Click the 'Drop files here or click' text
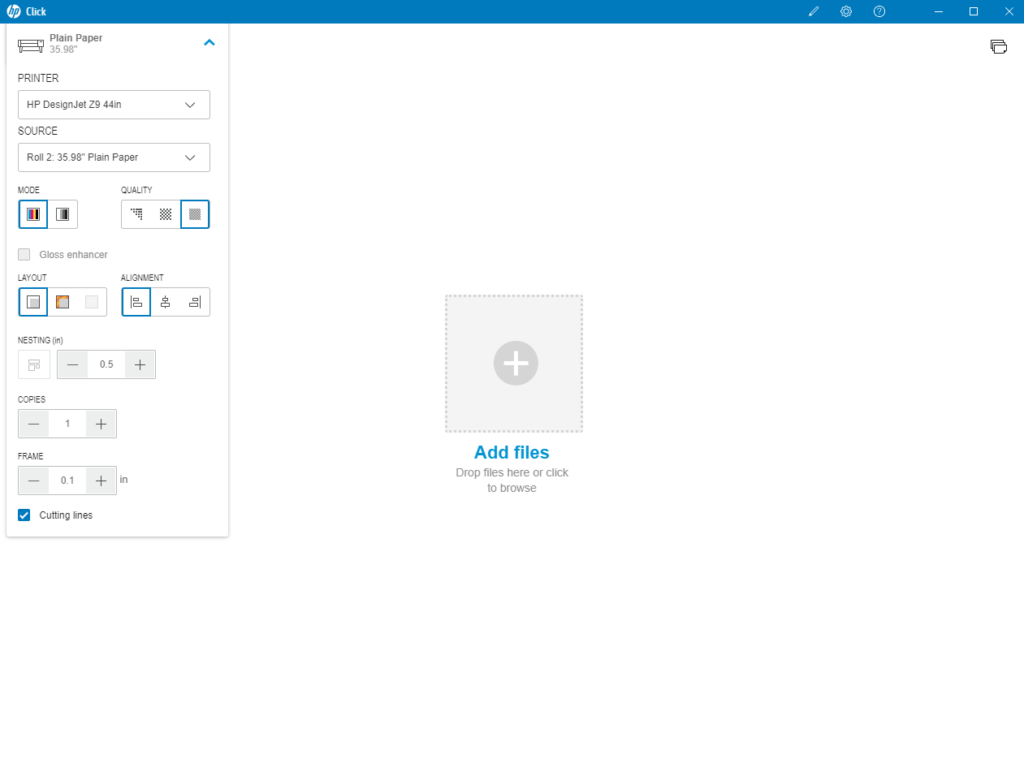The image size is (1024, 780). tap(512, 472)
